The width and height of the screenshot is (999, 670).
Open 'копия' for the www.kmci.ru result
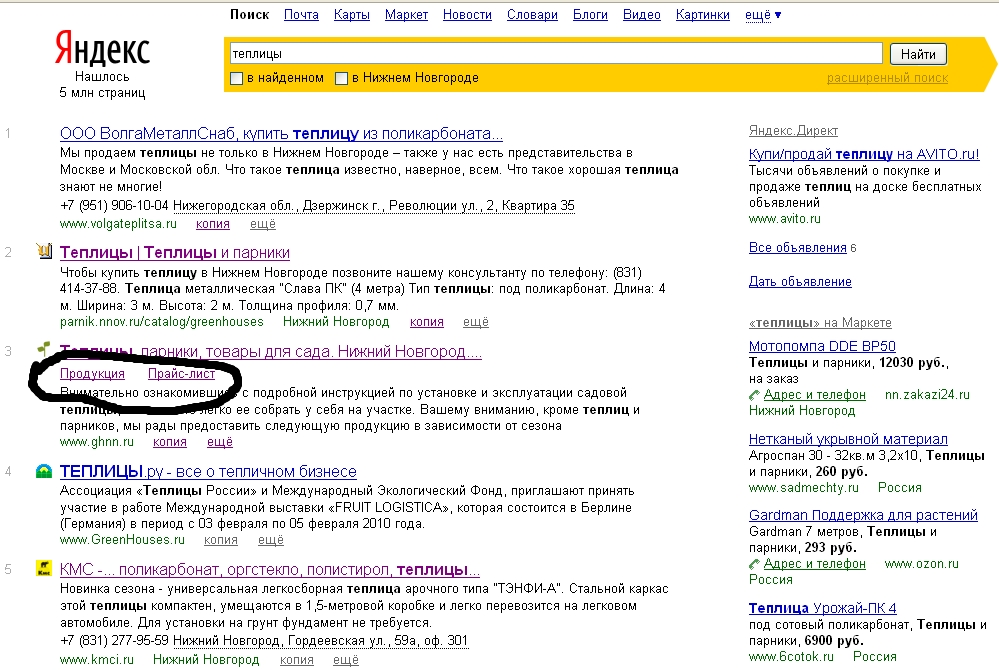point(297,659)
